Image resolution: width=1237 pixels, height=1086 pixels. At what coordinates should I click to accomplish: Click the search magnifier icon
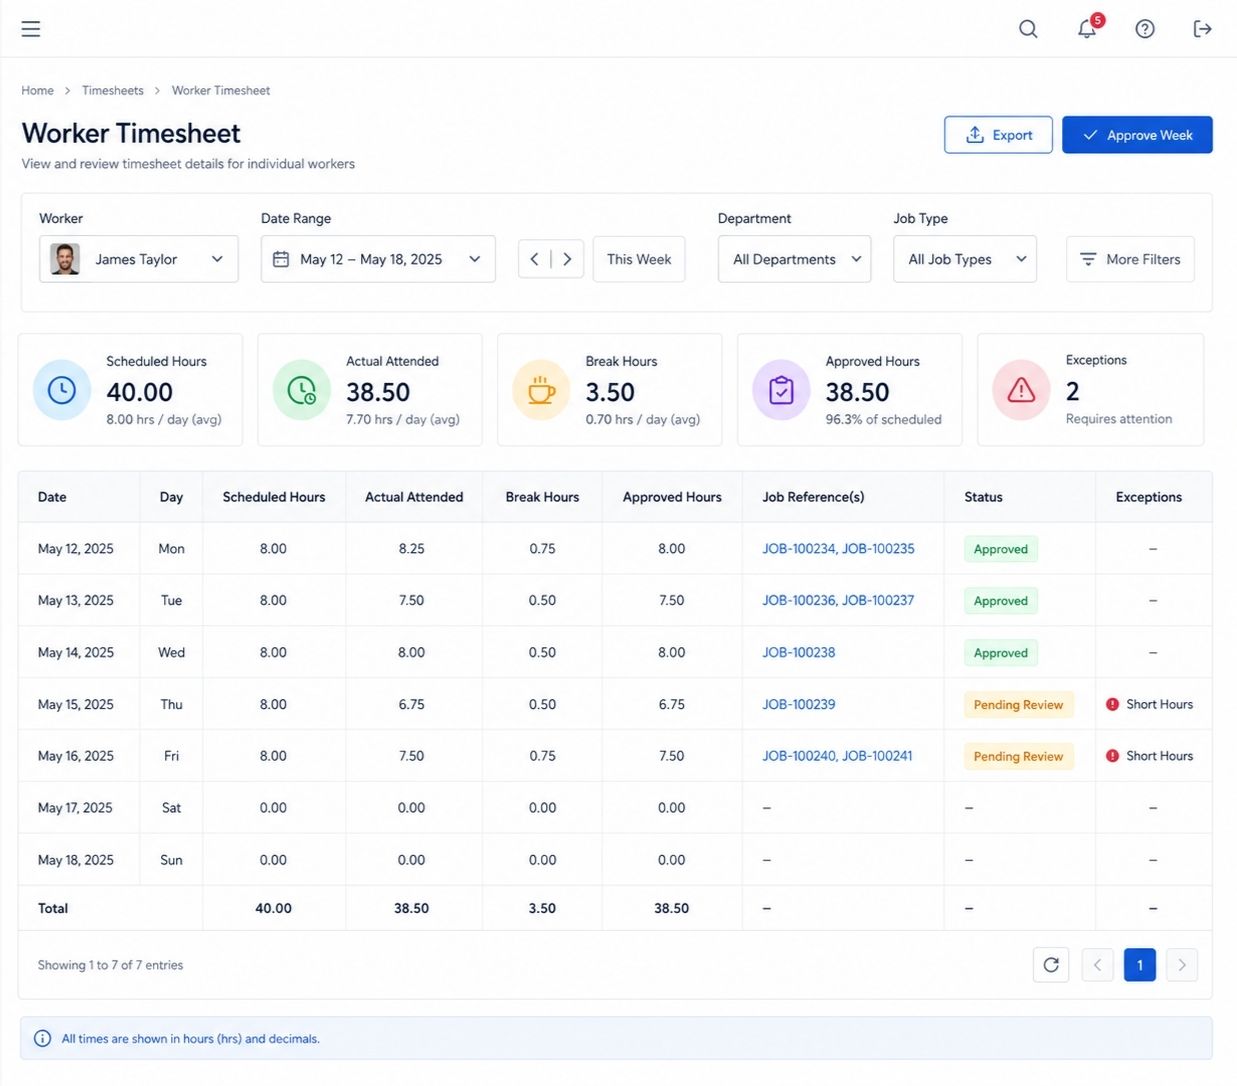click(1028, 29)
